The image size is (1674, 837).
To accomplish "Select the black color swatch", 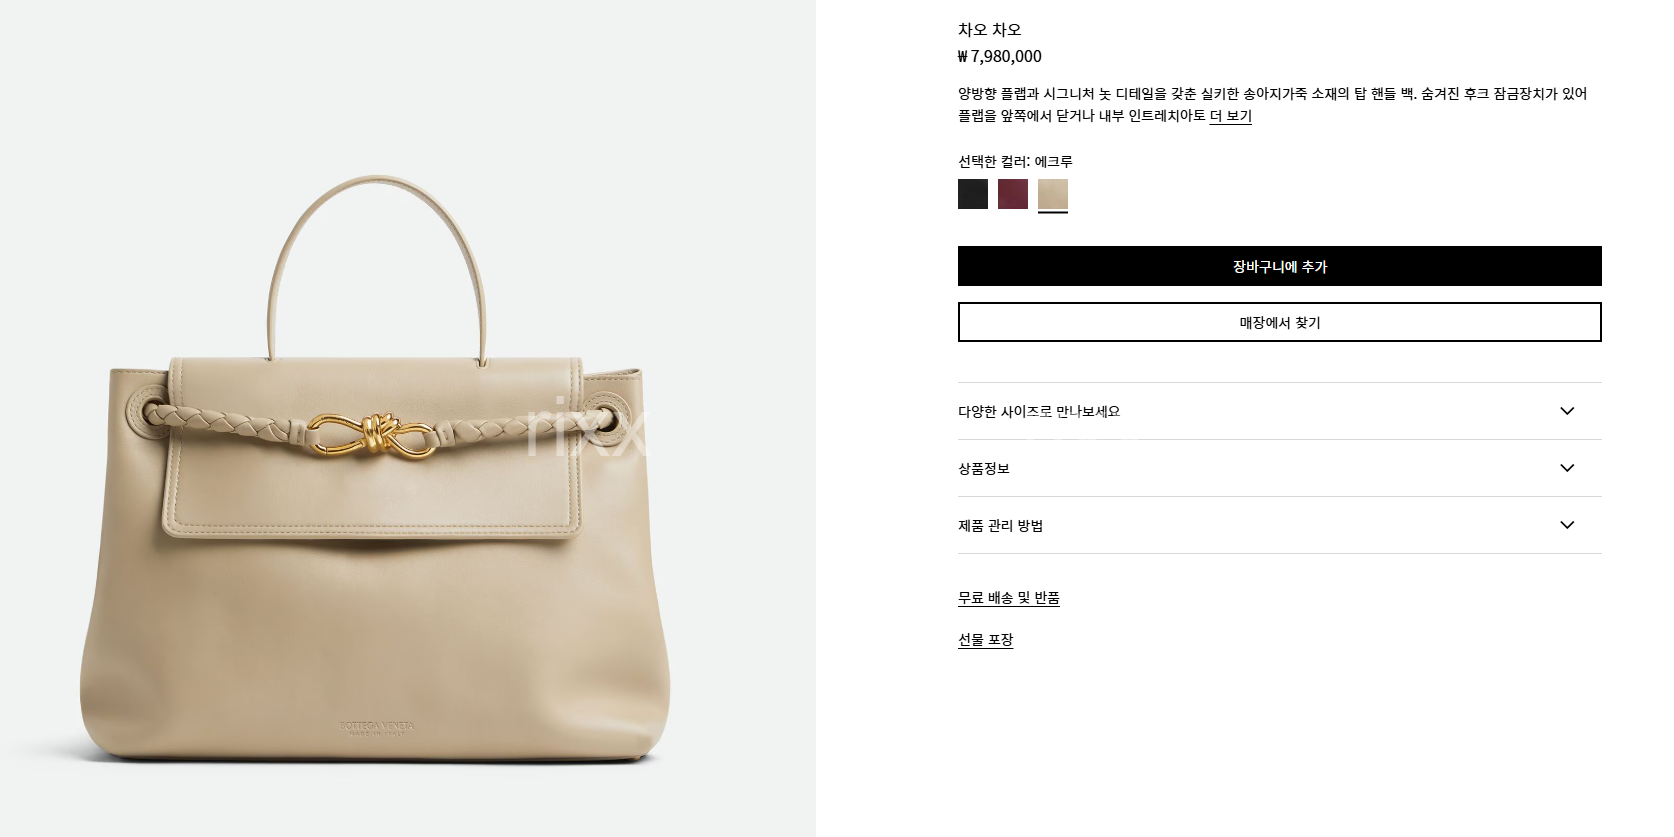I will point(973,194).
